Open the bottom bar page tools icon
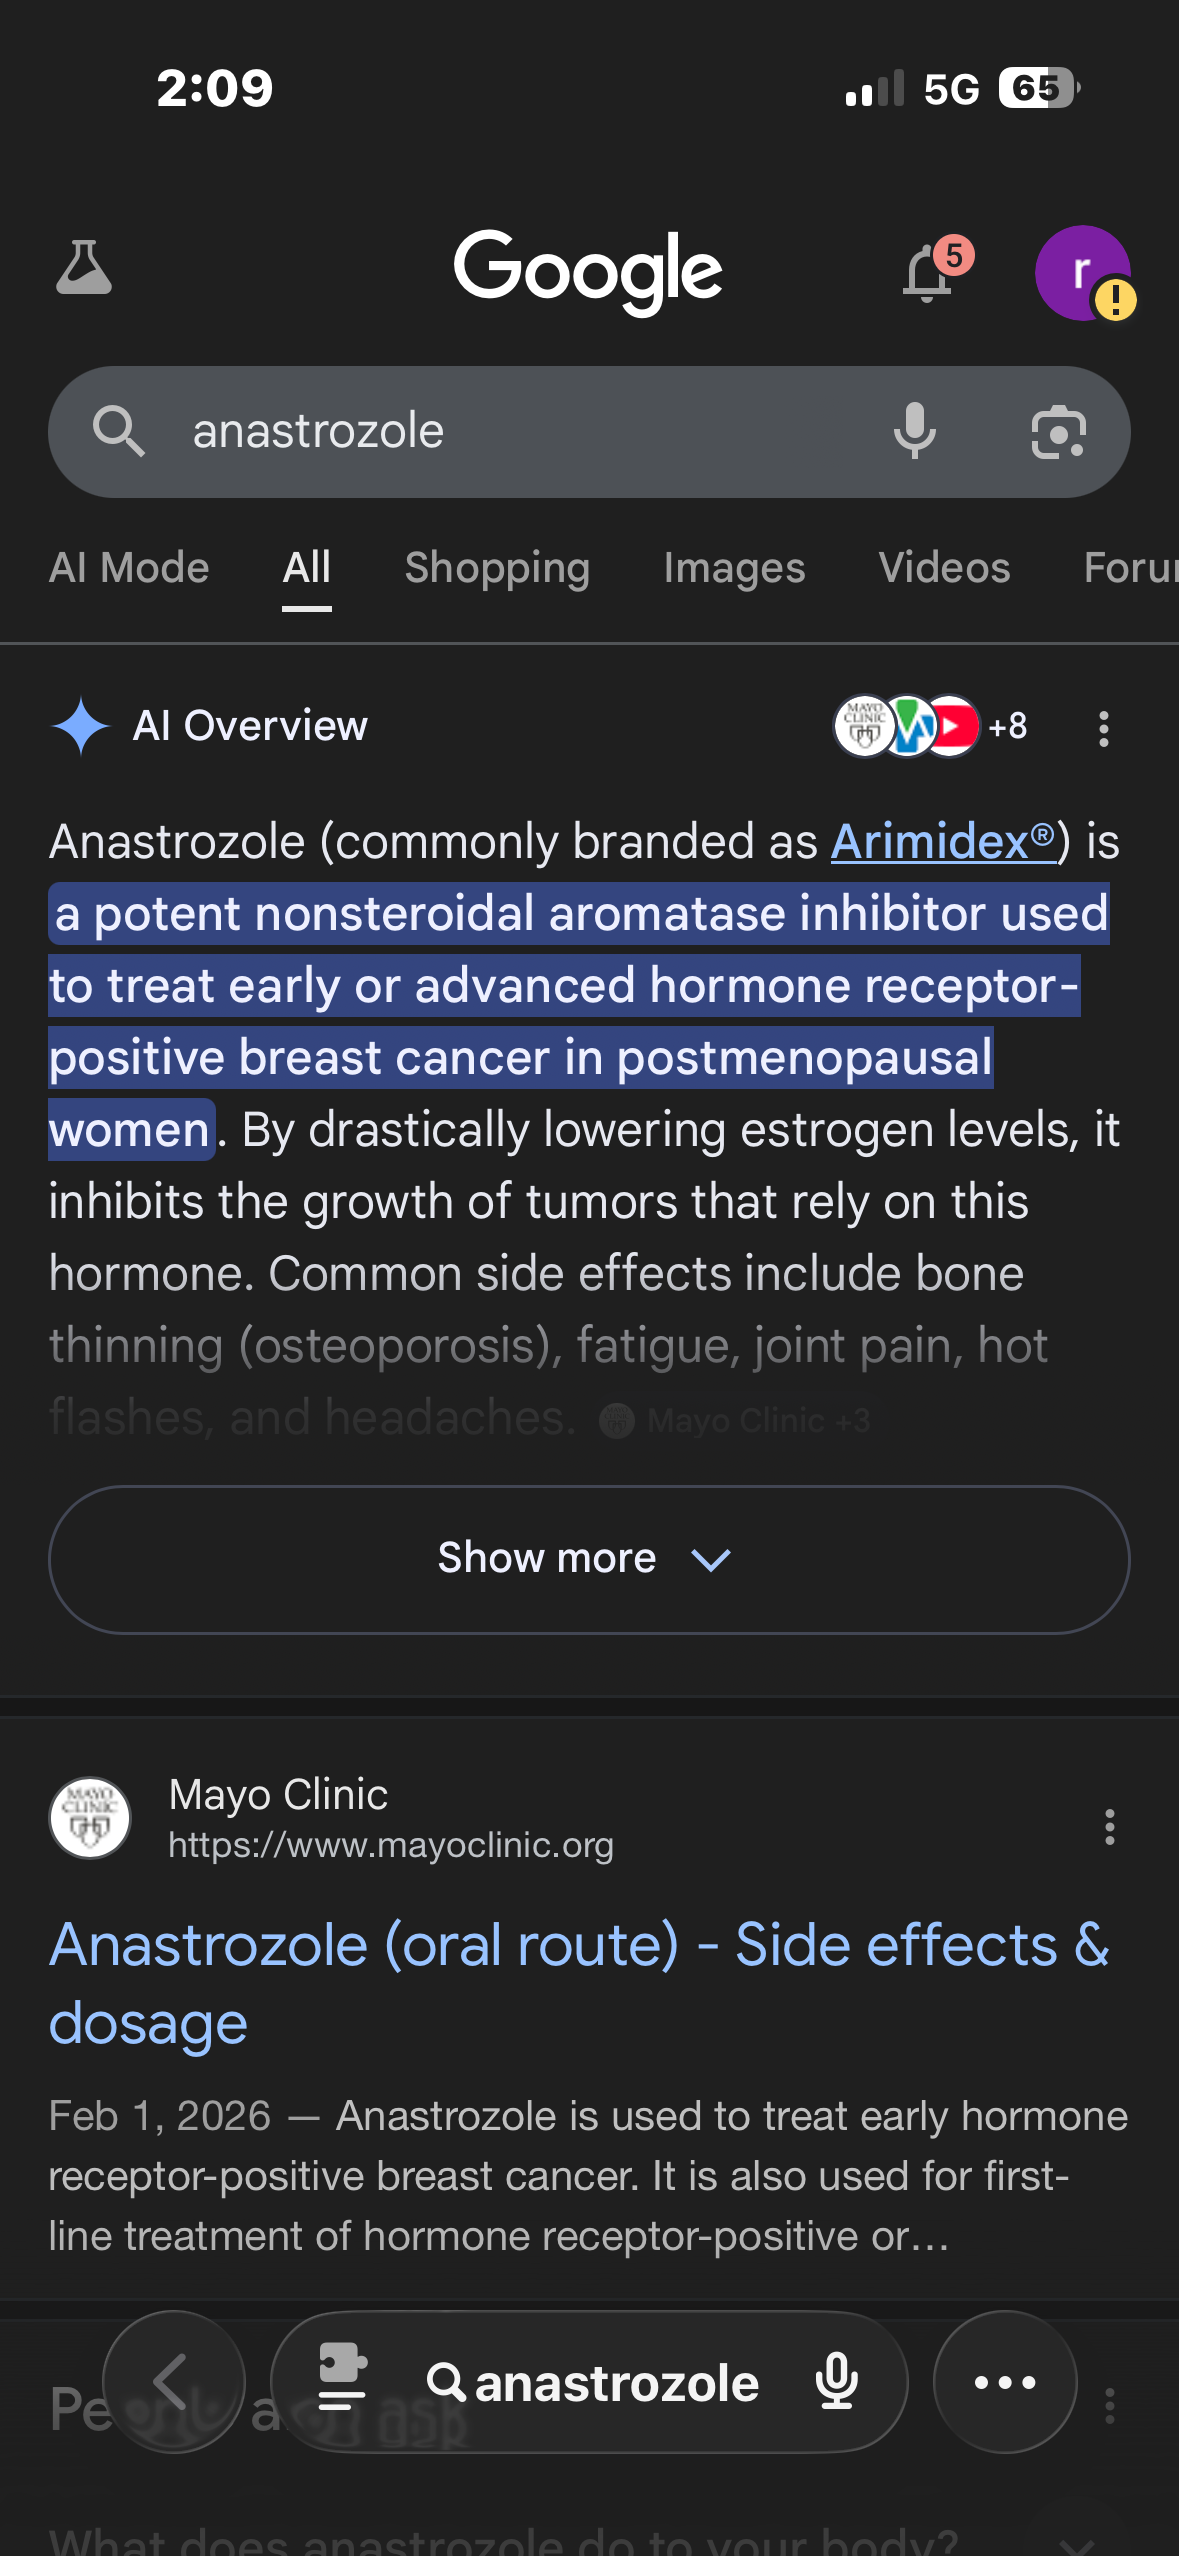The width and height of the screenshot is (1179, 2556). [x=342, y=2381]
